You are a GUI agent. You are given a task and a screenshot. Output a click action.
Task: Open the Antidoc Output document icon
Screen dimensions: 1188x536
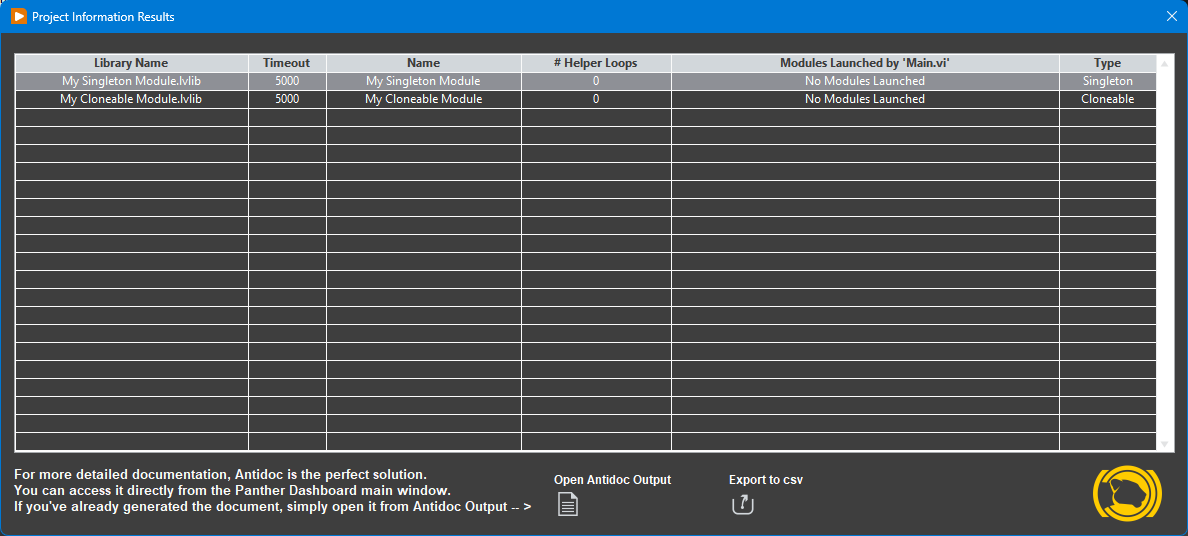(567, 504)
